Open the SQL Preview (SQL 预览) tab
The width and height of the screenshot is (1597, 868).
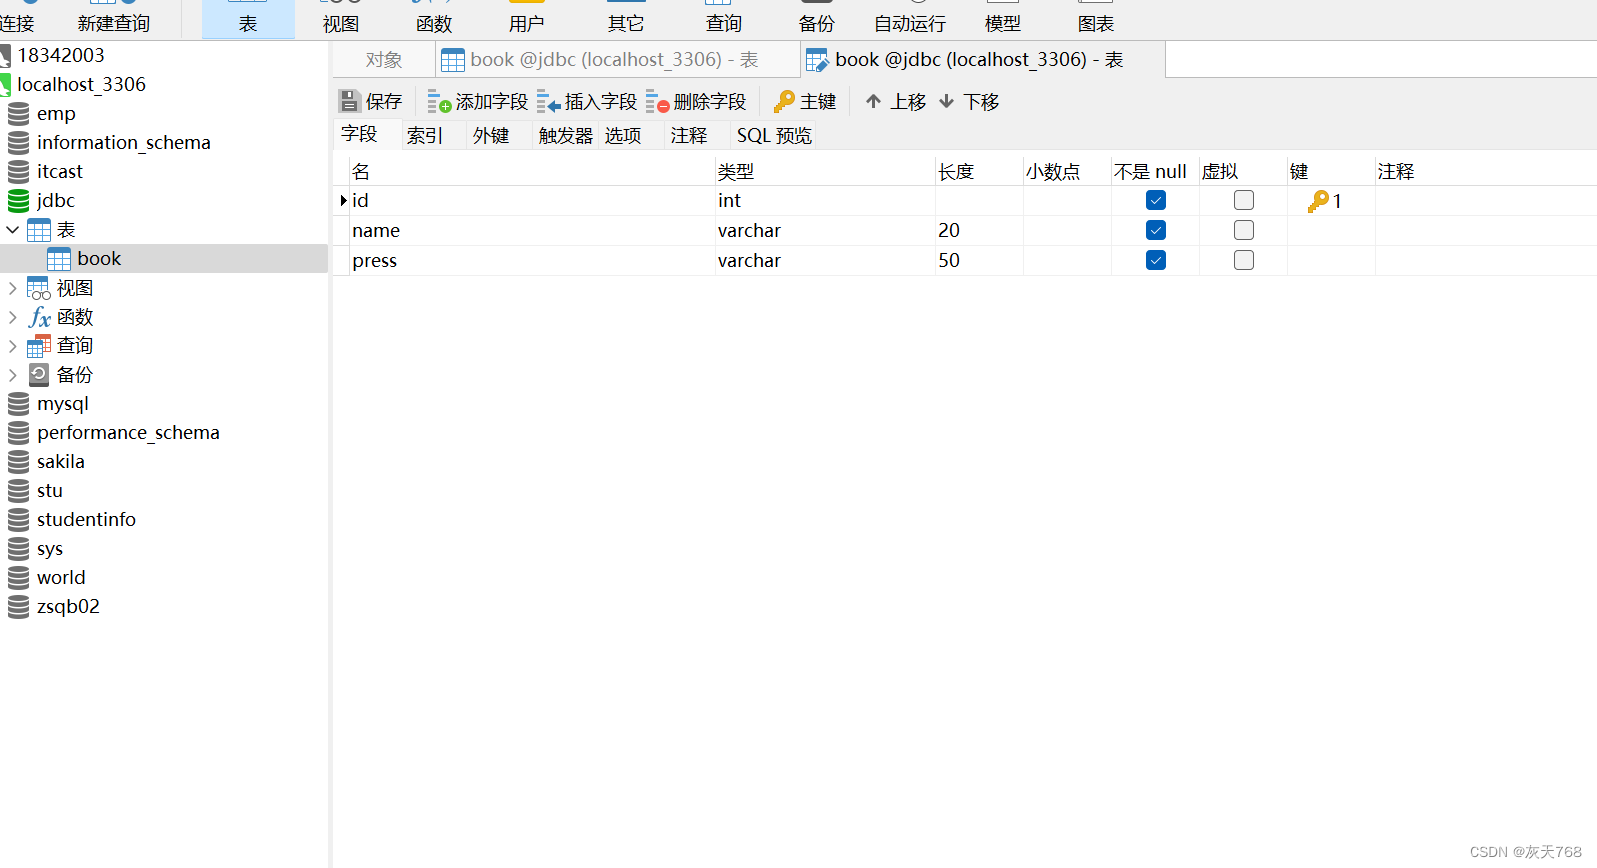click(x=774, y=135)
